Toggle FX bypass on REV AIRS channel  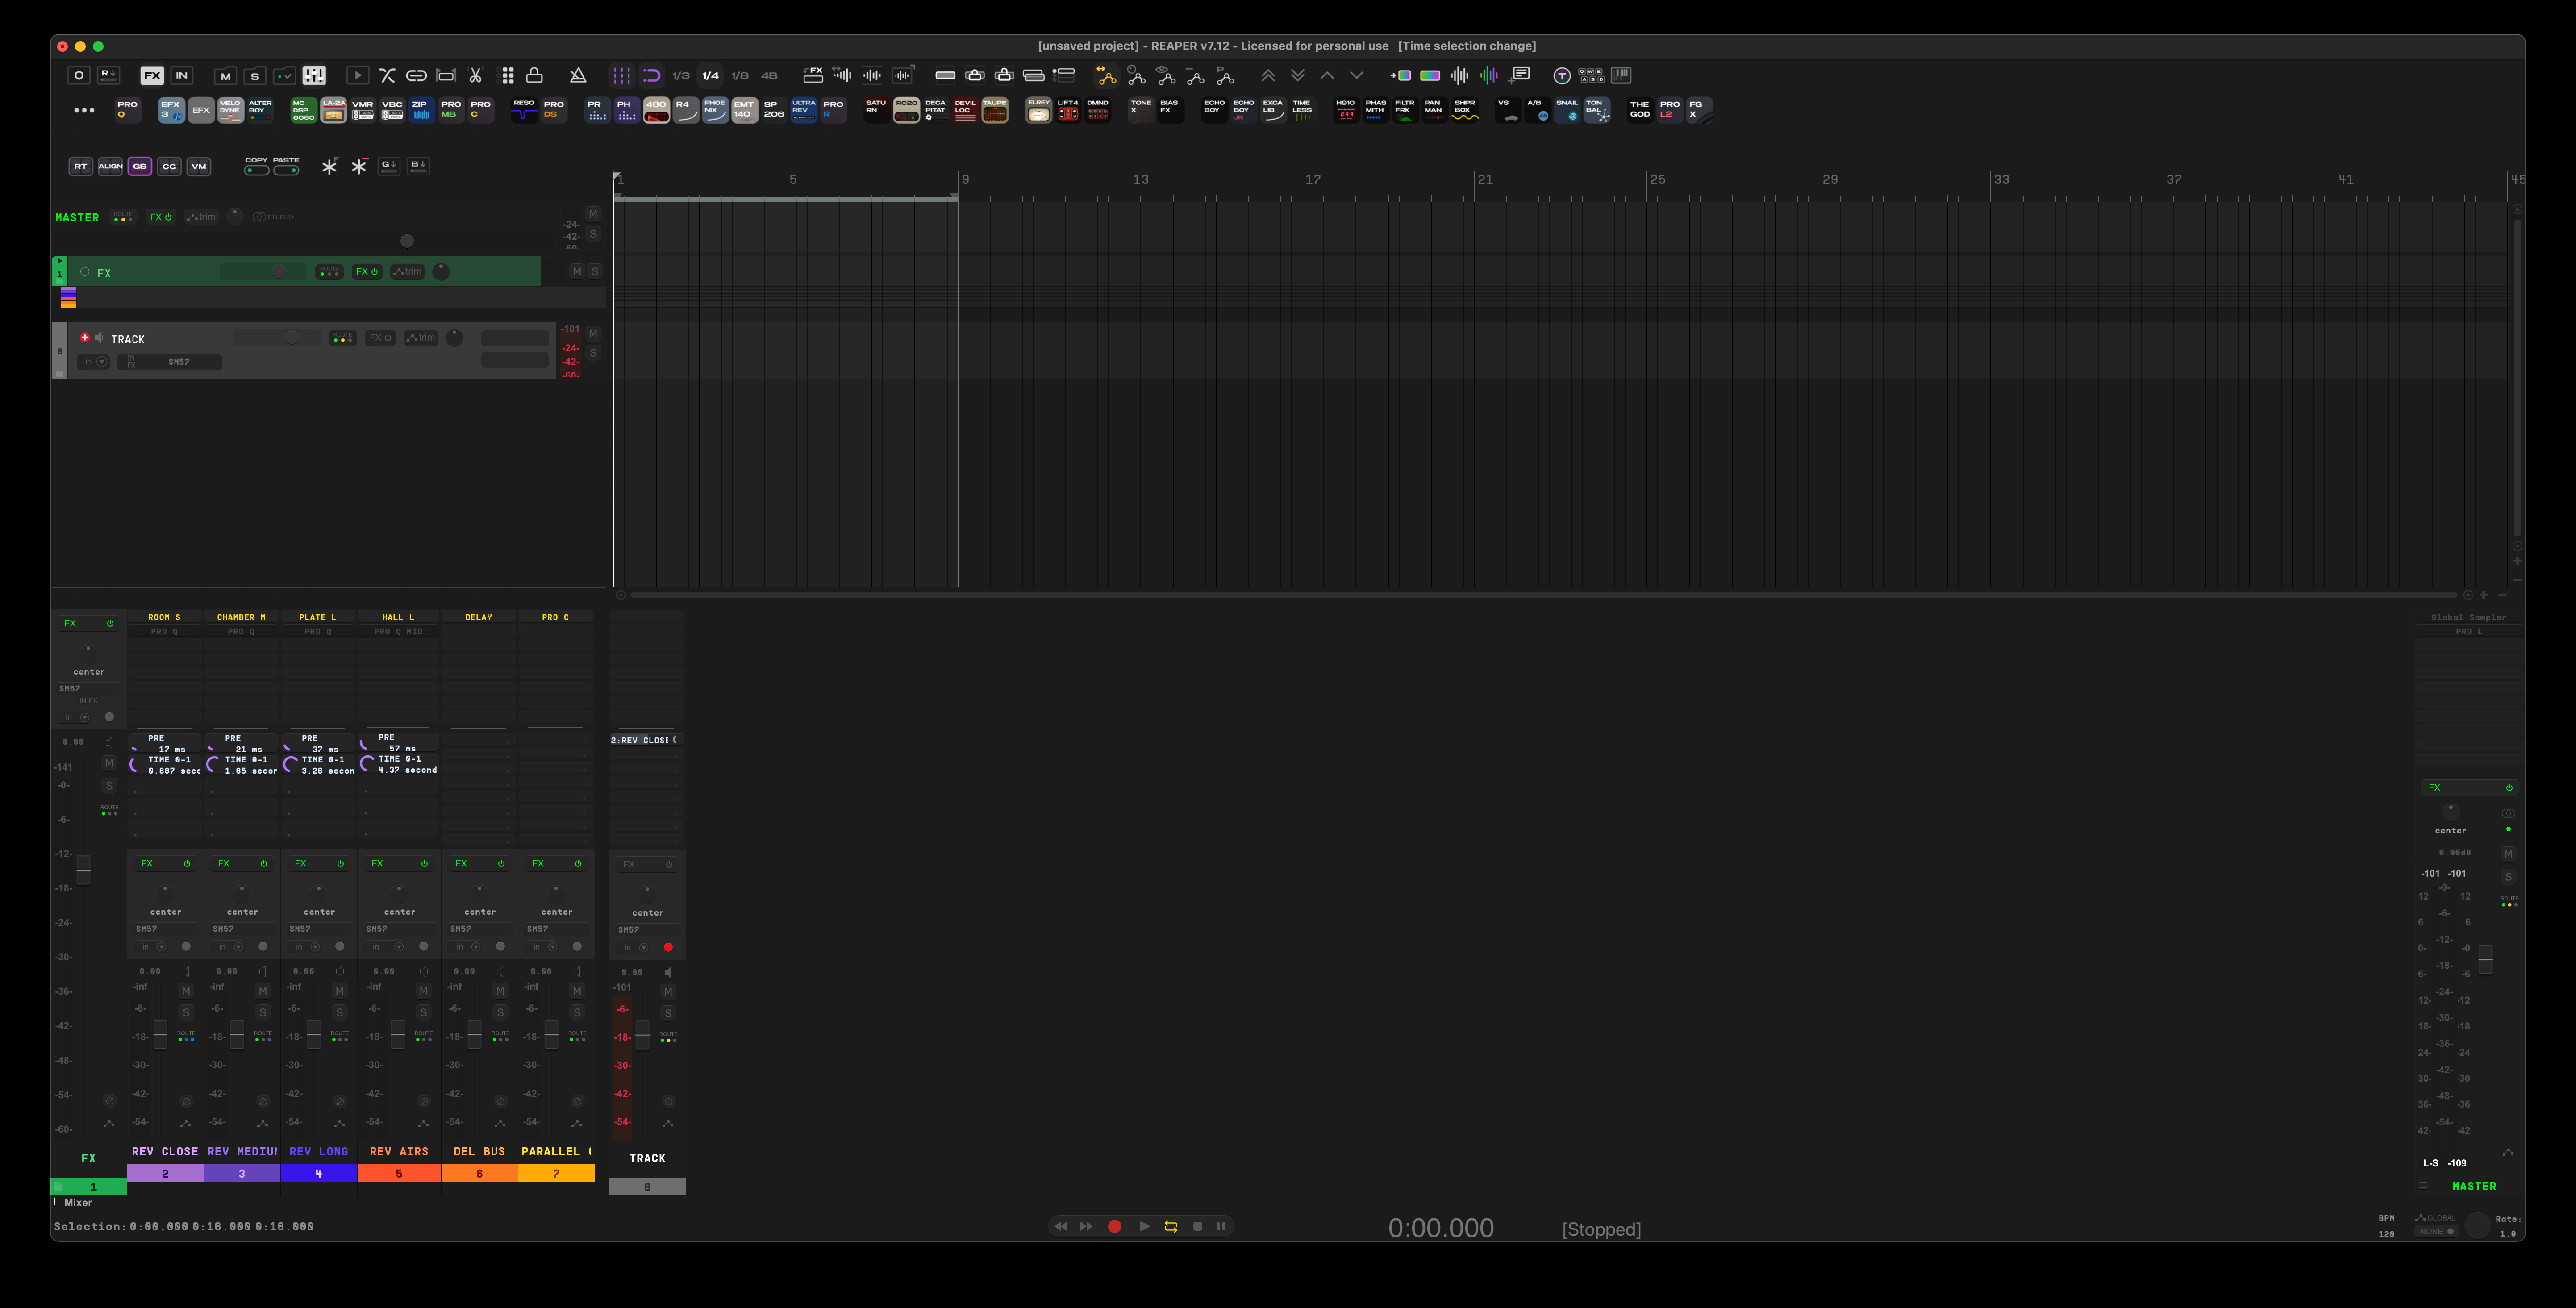pos(424,863)
